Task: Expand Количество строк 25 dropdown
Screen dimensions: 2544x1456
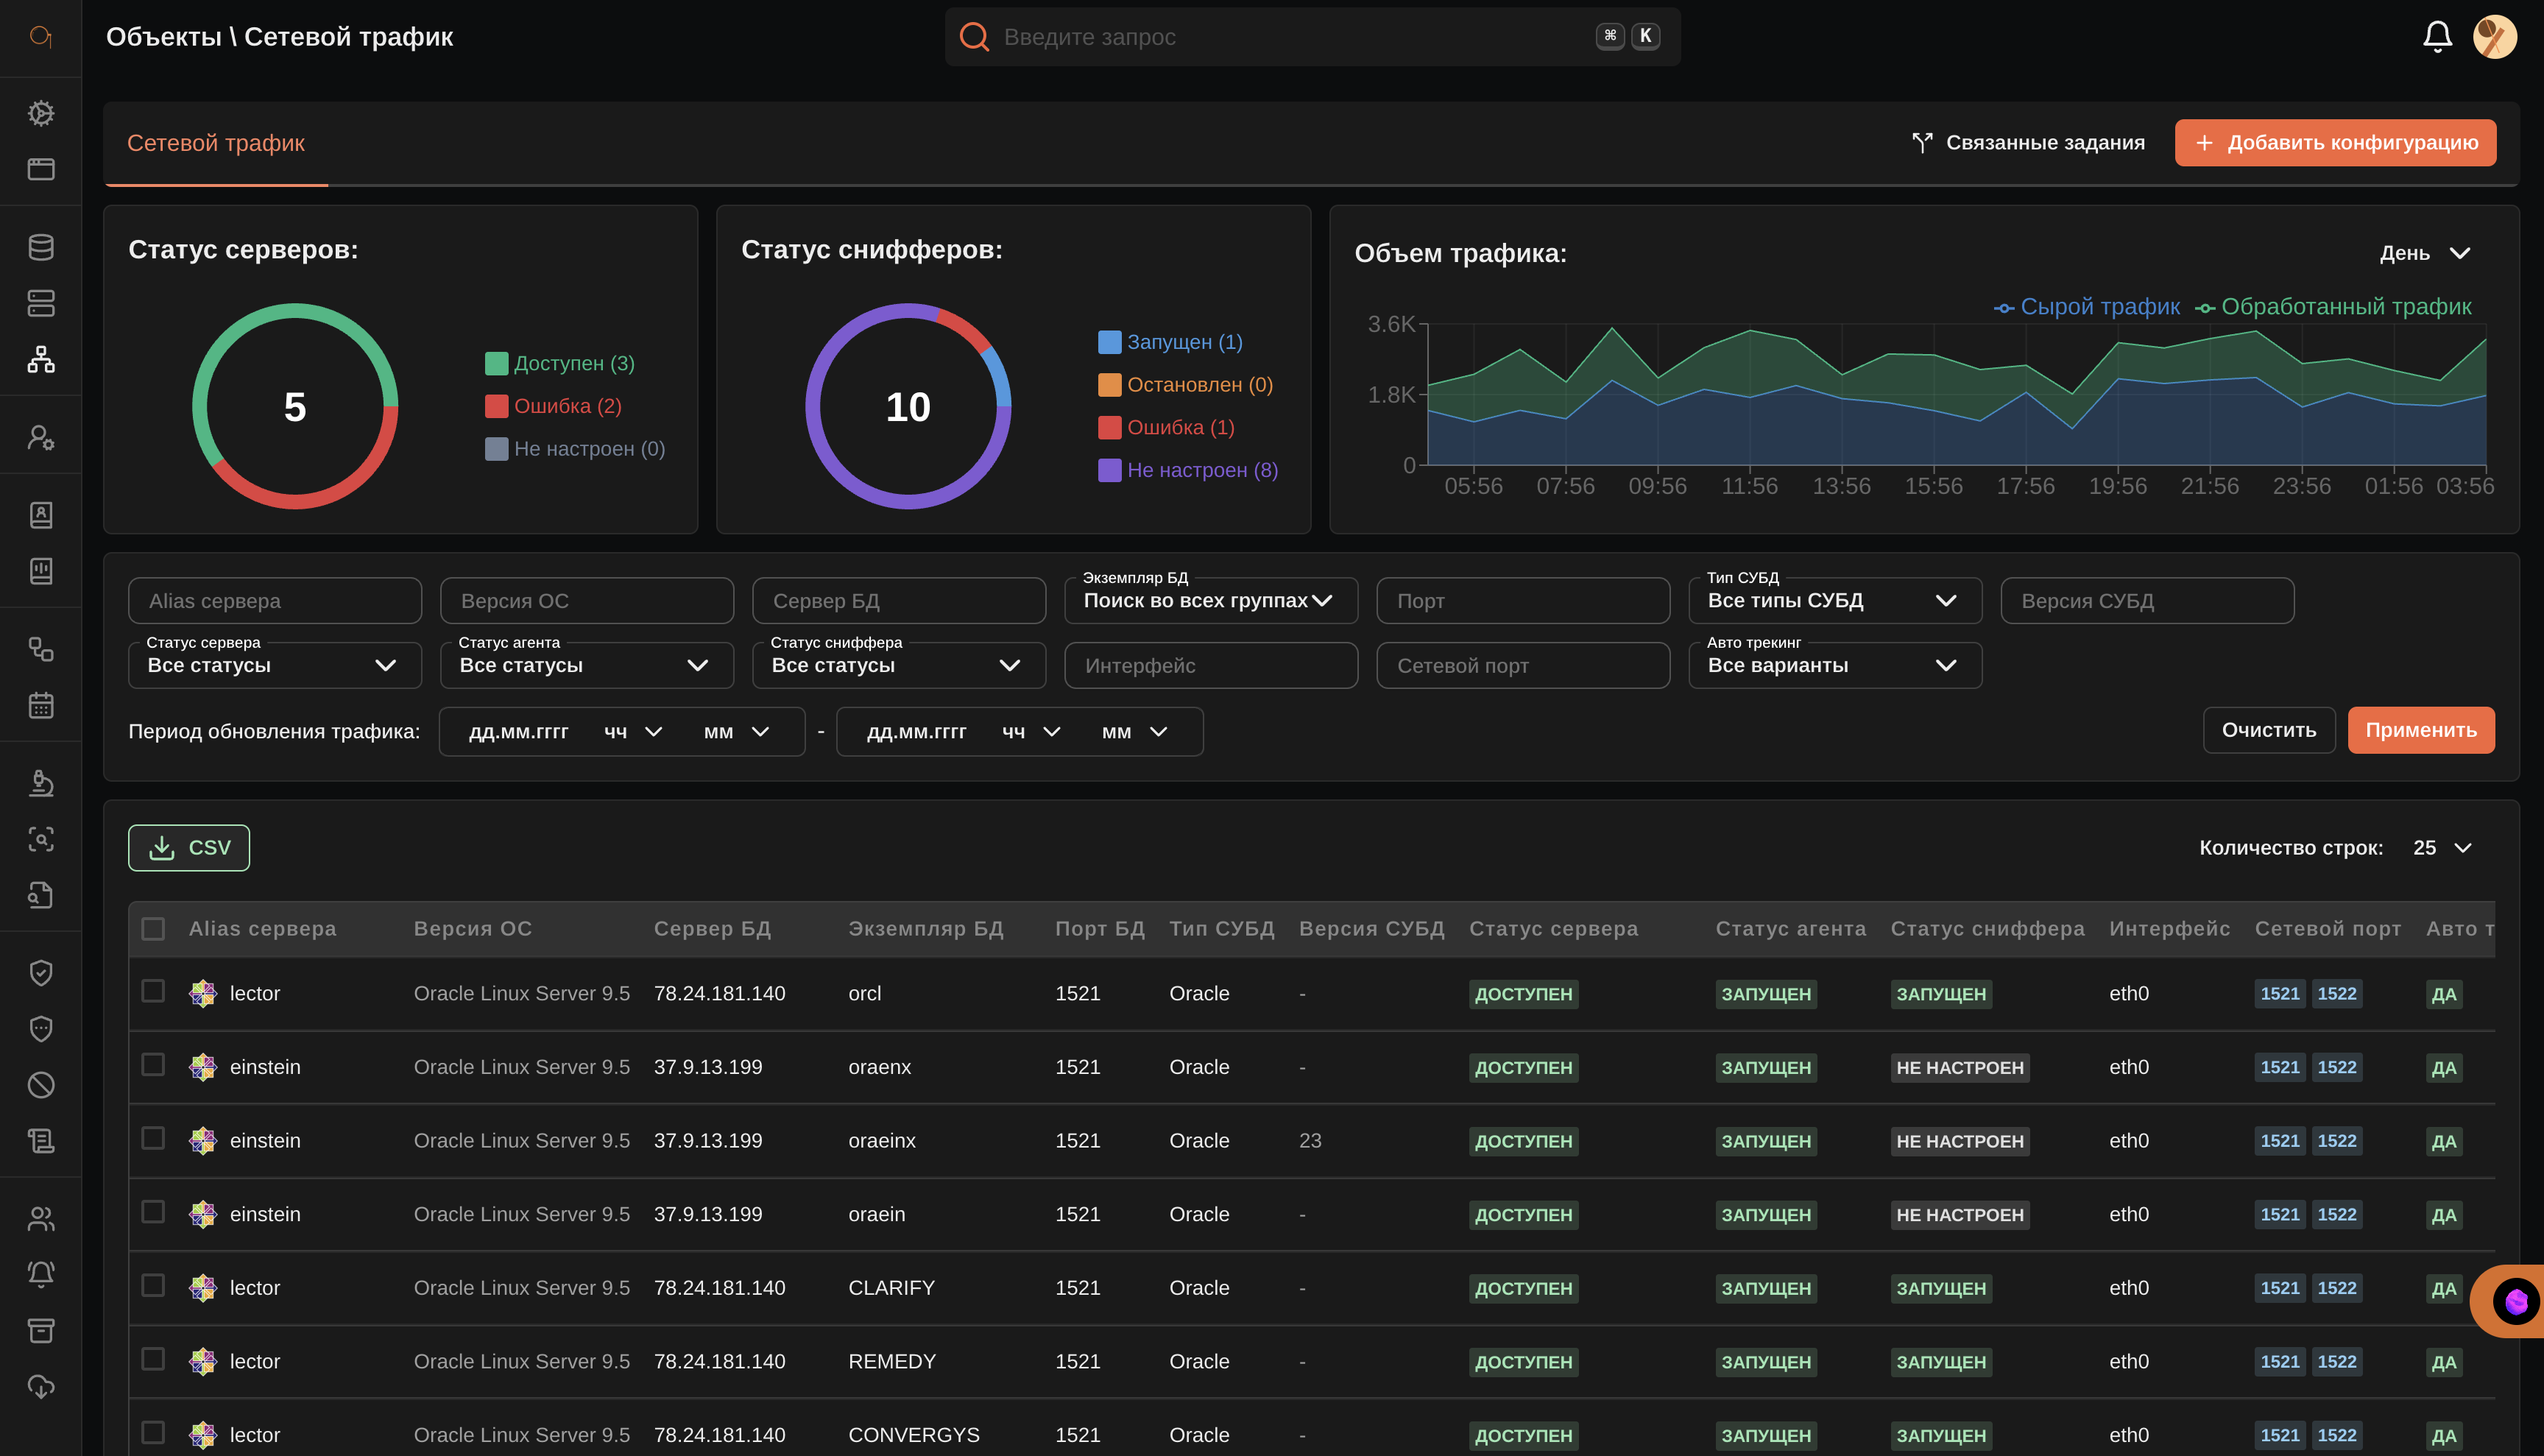Action: click(2442, 848)
